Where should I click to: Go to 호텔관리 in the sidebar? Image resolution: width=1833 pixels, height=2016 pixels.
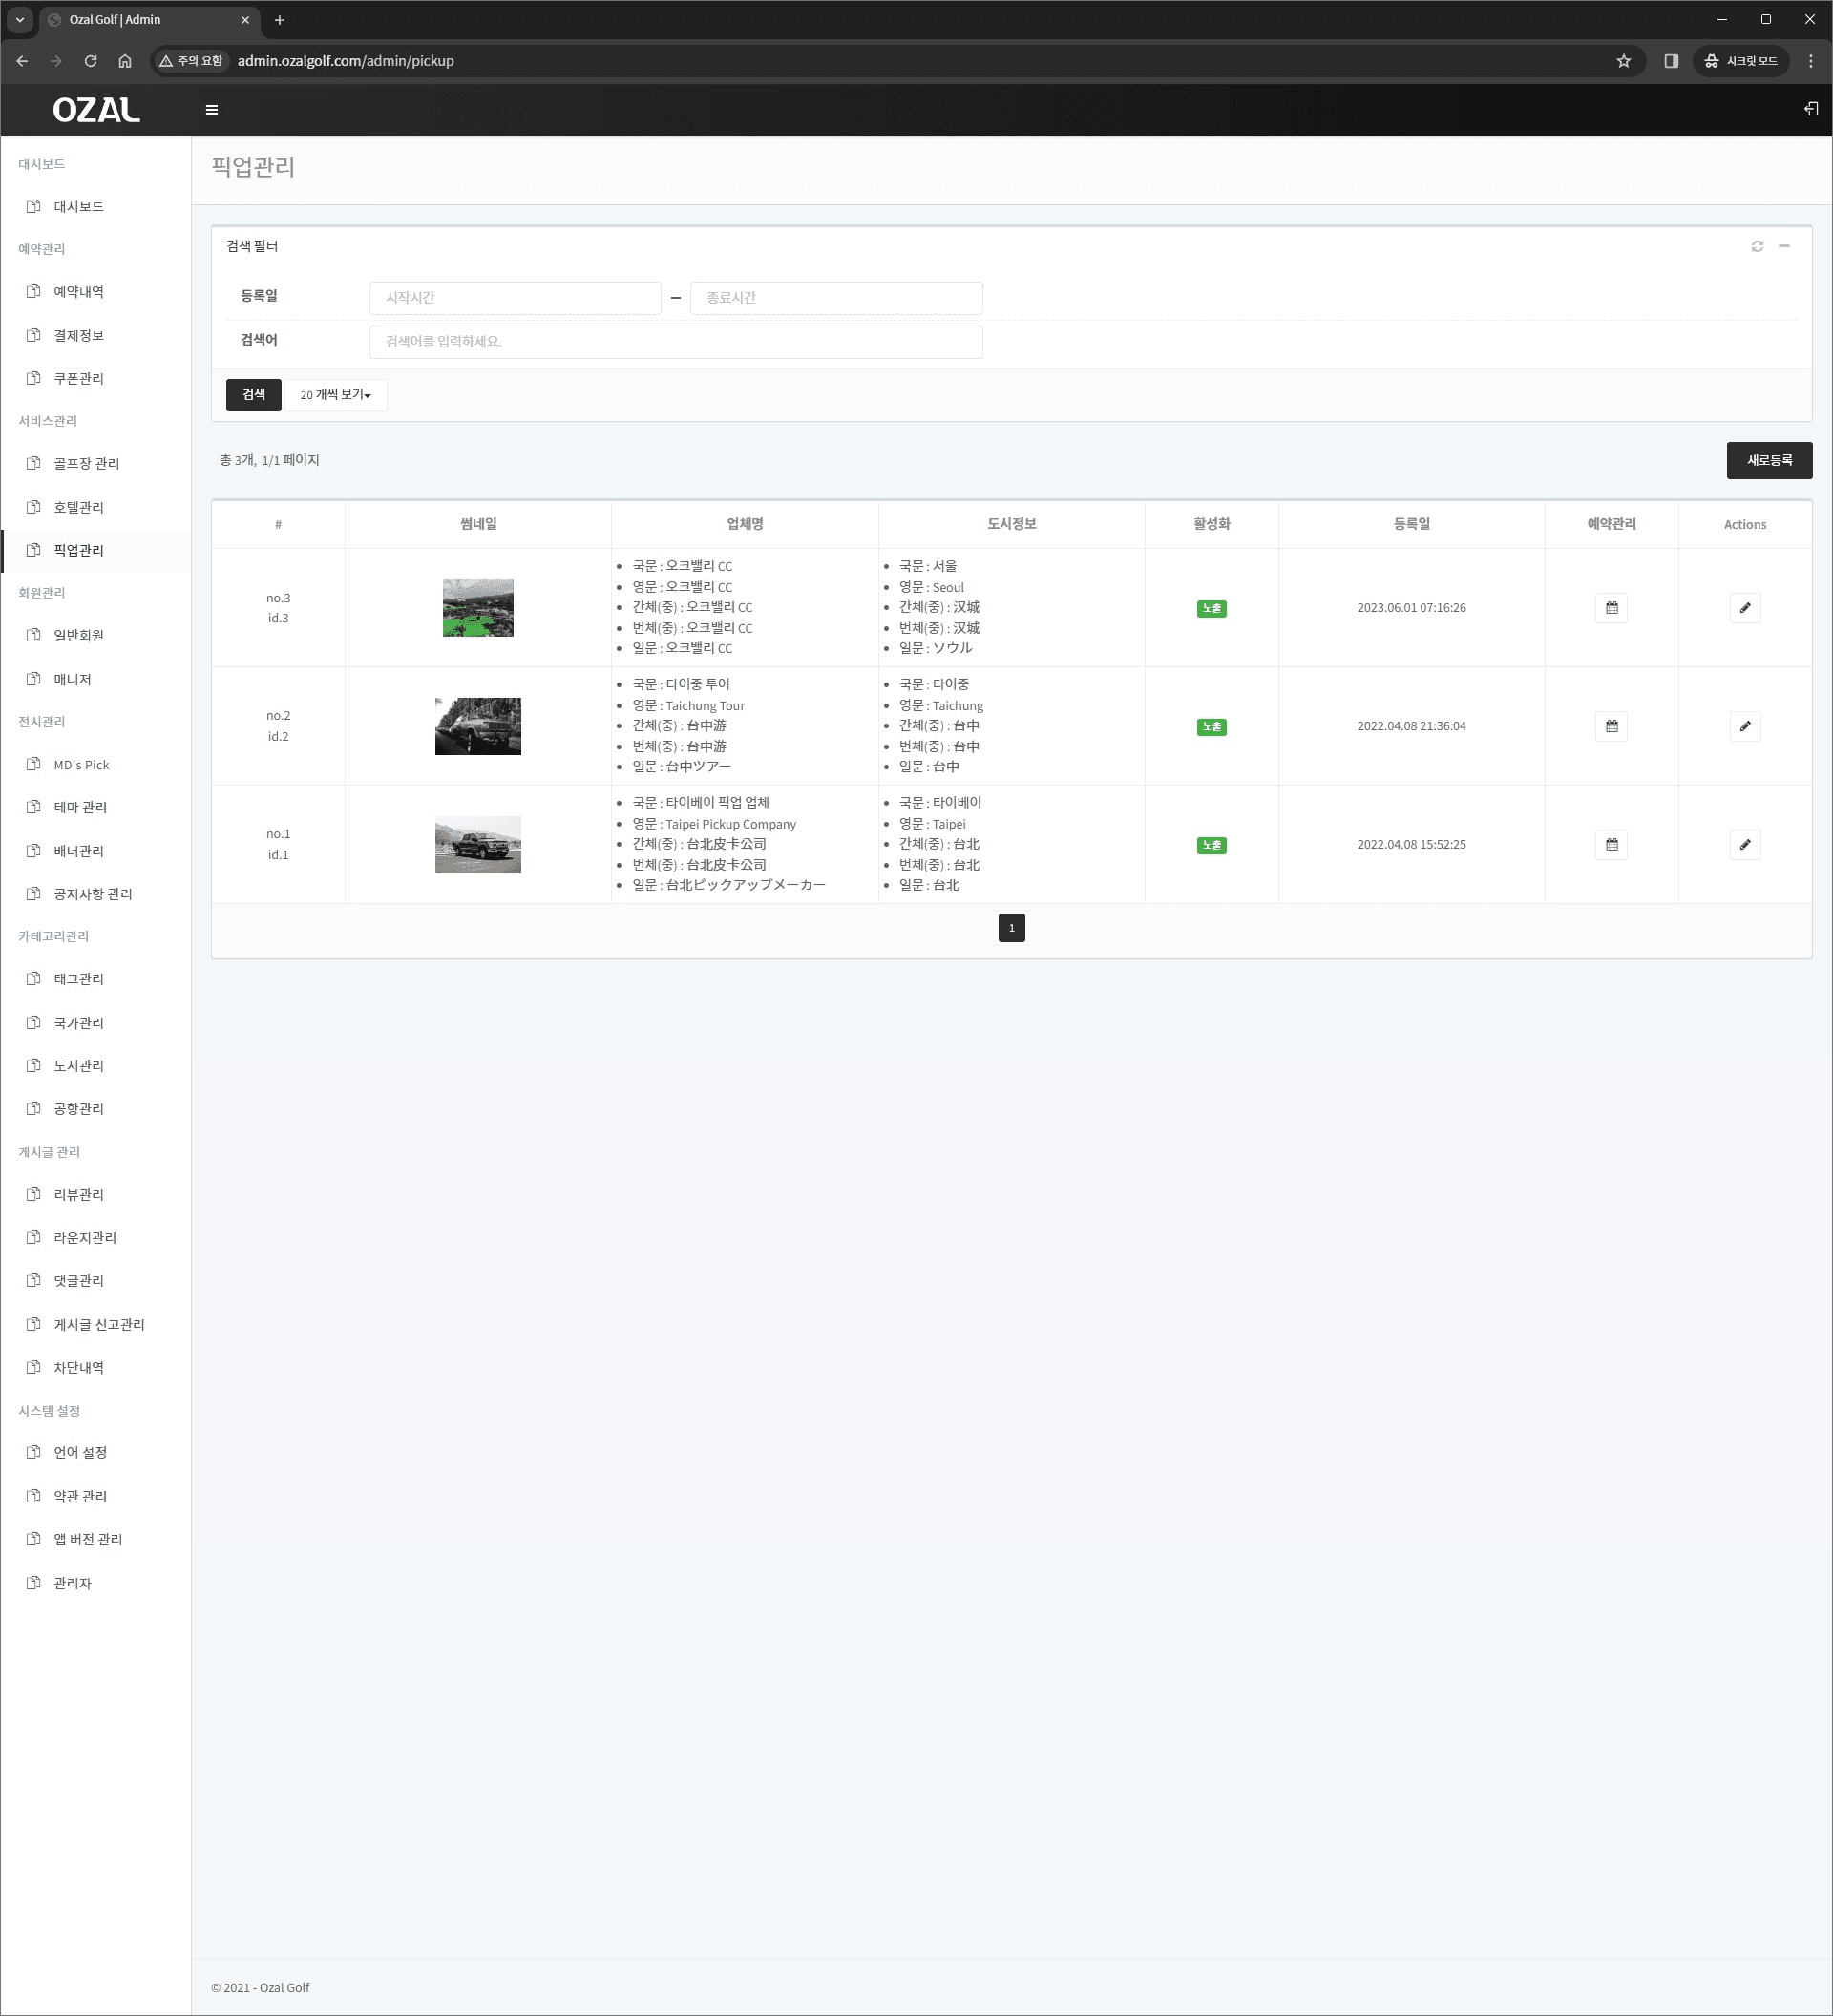tap(79, 508)
